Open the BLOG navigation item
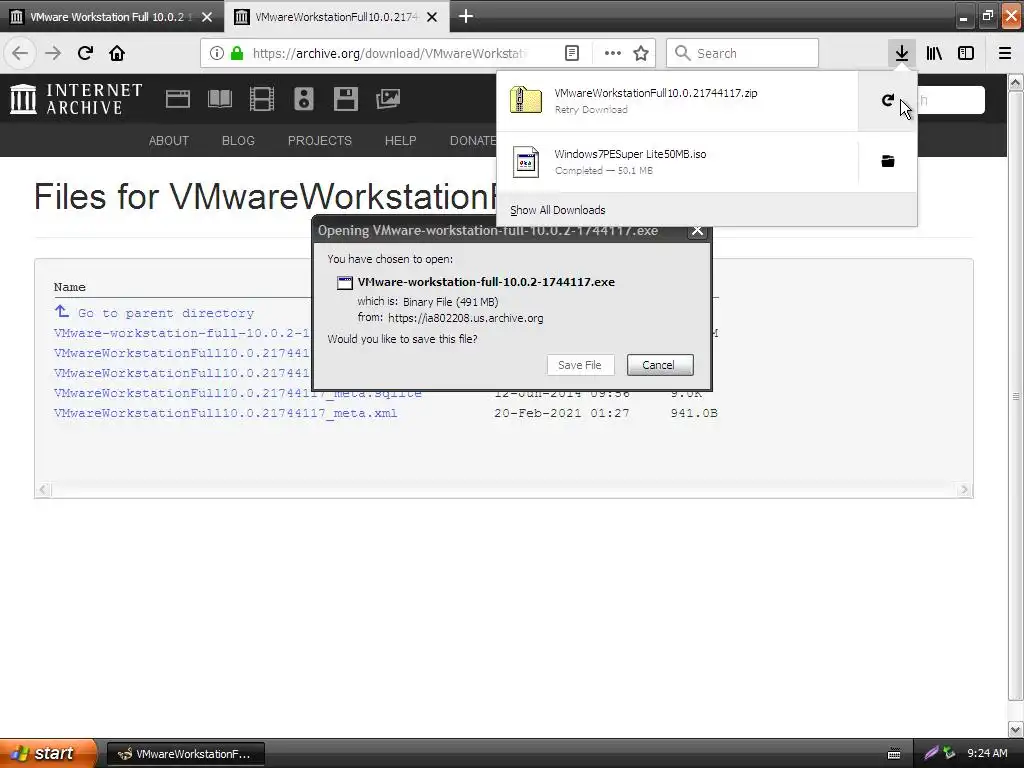This screenshot has height=768, width=1024. tap(238, 140)
